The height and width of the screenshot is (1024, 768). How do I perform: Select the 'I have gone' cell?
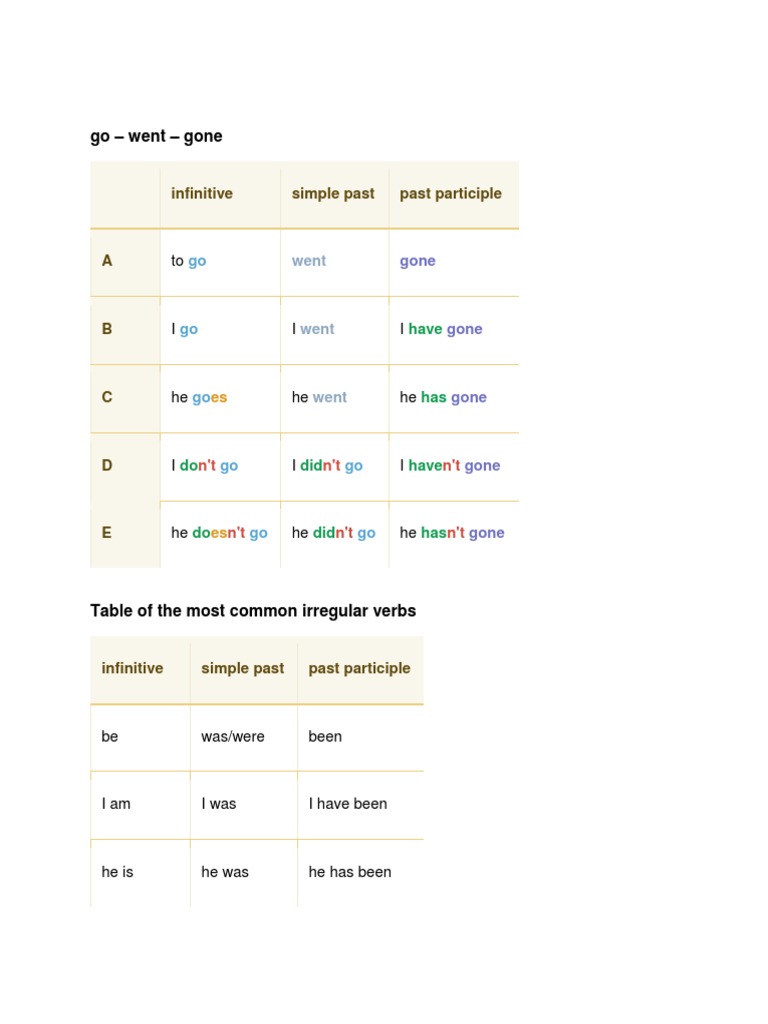pyautogui.click(x=441, y=329)
